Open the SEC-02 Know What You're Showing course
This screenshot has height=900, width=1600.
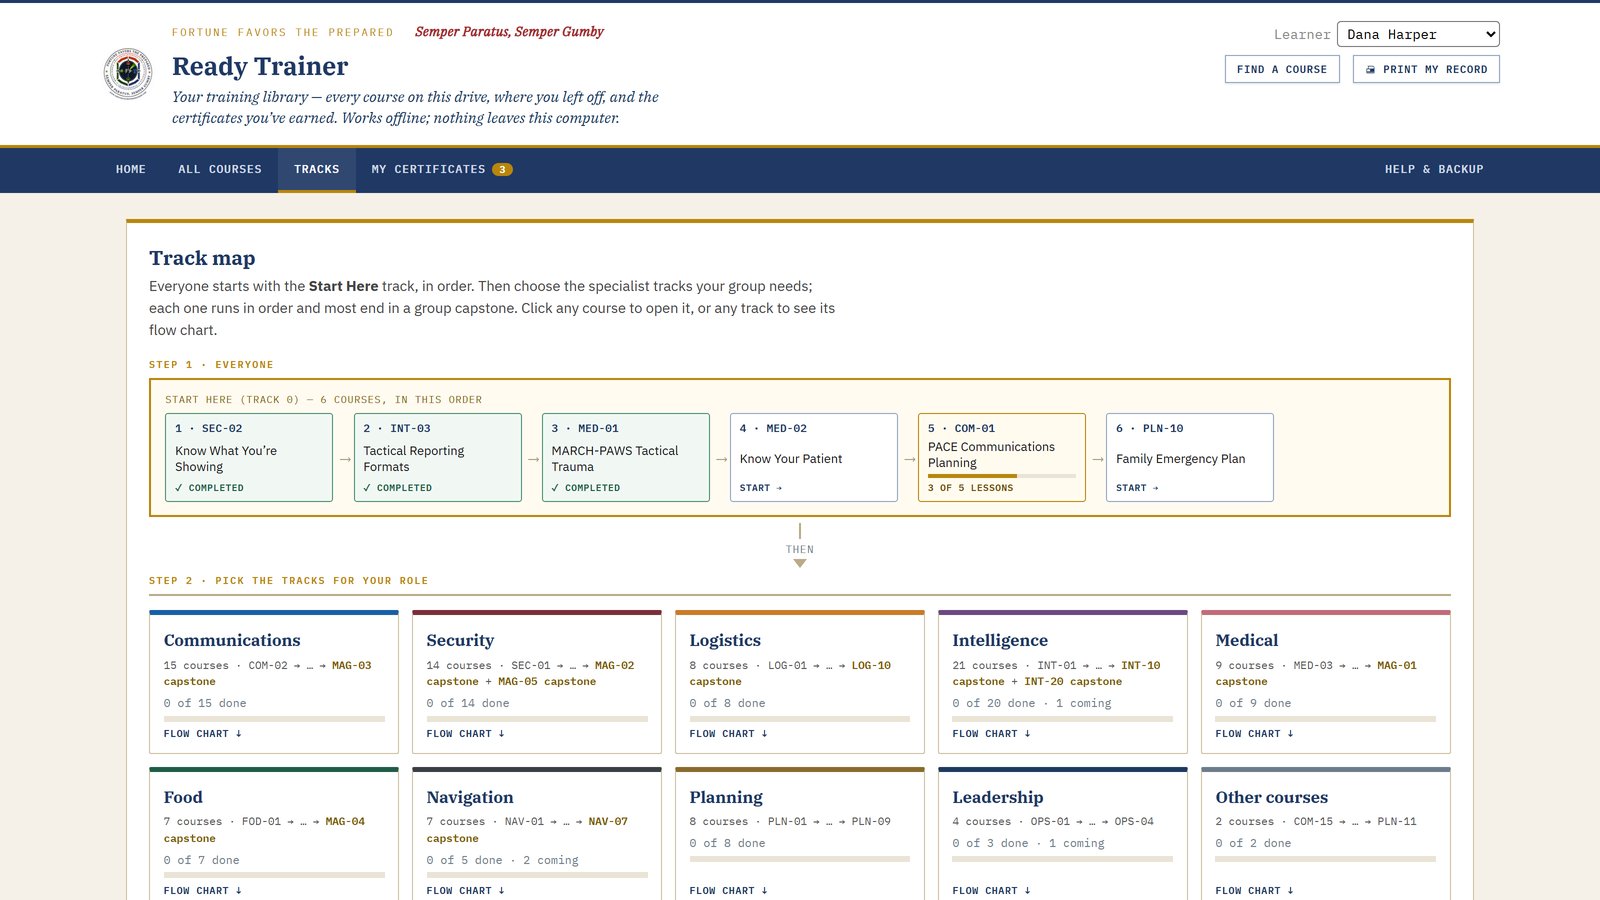(x=249, y=457)
